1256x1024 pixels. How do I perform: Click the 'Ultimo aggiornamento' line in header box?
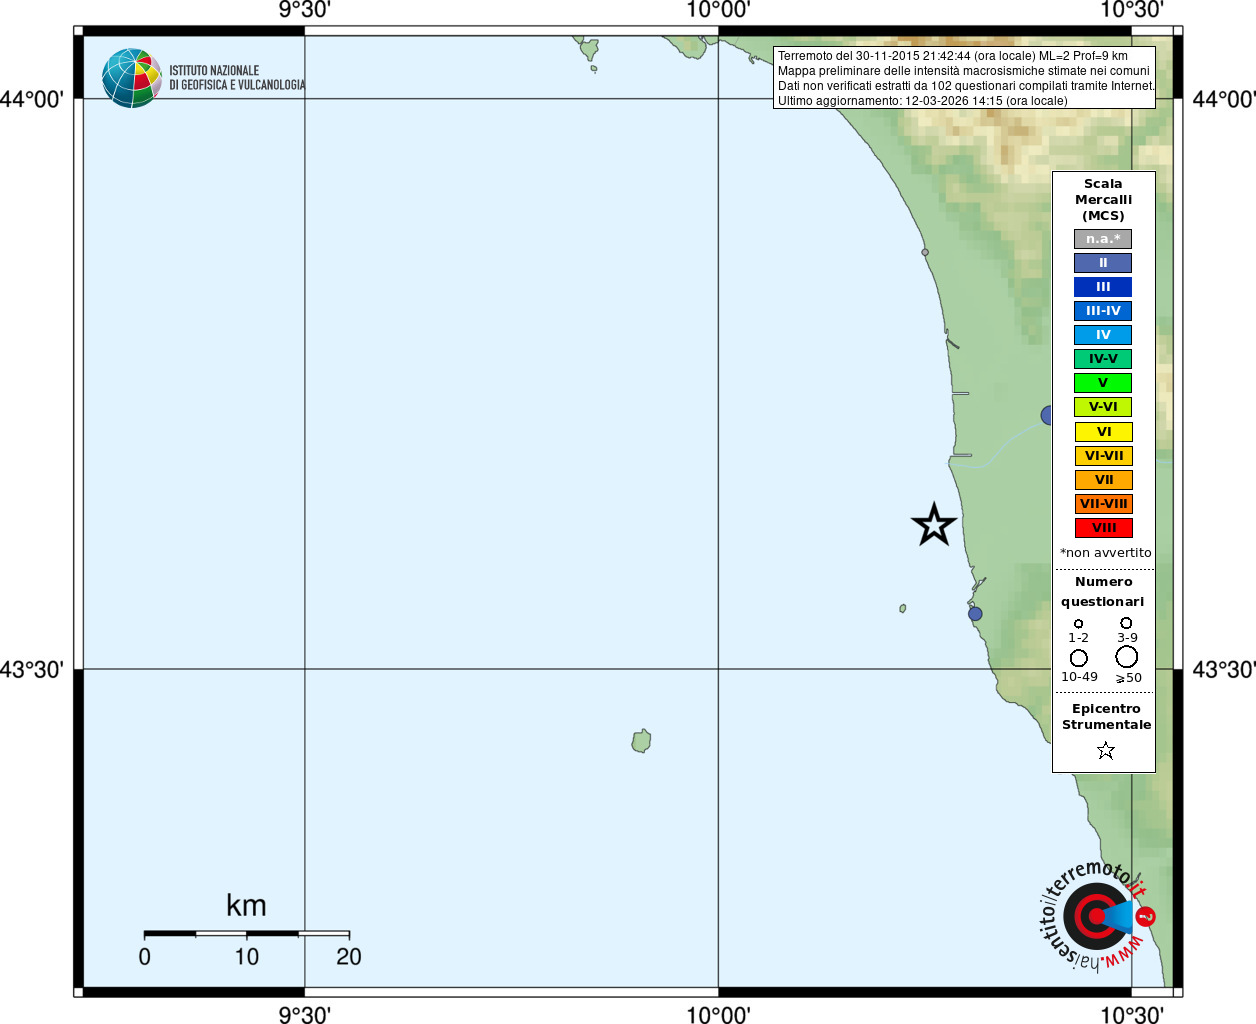[x=923, y=101]
